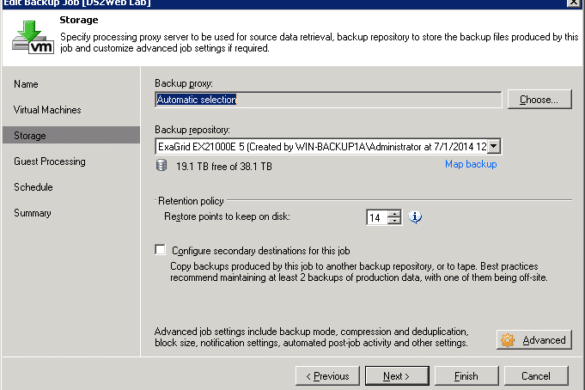The width and height of the screenshot is (585, 390).
Task: Close the Edit Backup Job dialog
Action: [x=574, y=3]
